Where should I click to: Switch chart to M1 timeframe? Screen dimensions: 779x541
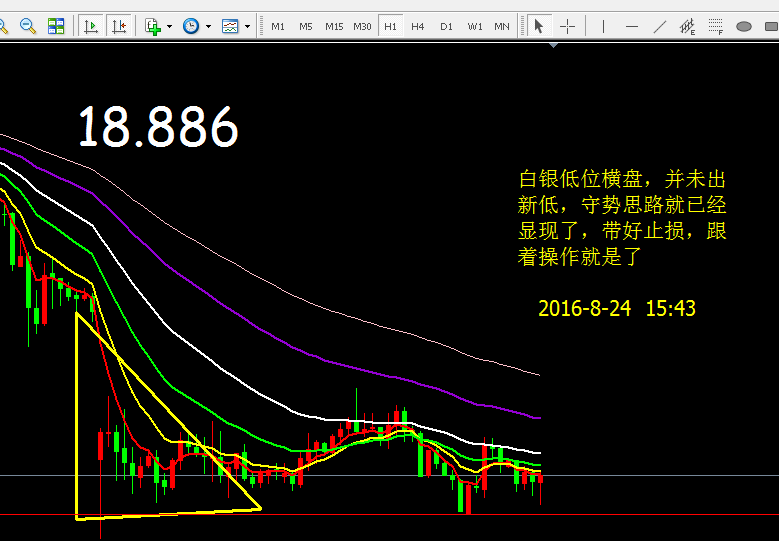point(278,26)
